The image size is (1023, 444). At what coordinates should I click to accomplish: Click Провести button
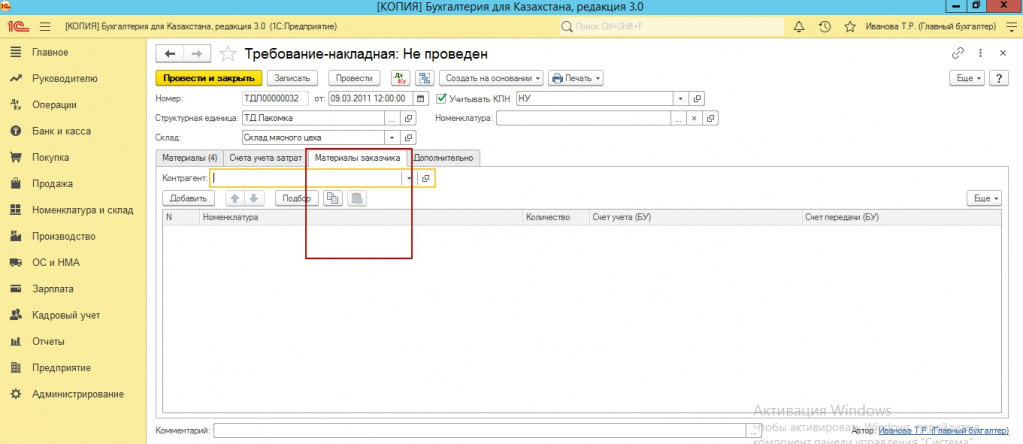tap(354, 78)
